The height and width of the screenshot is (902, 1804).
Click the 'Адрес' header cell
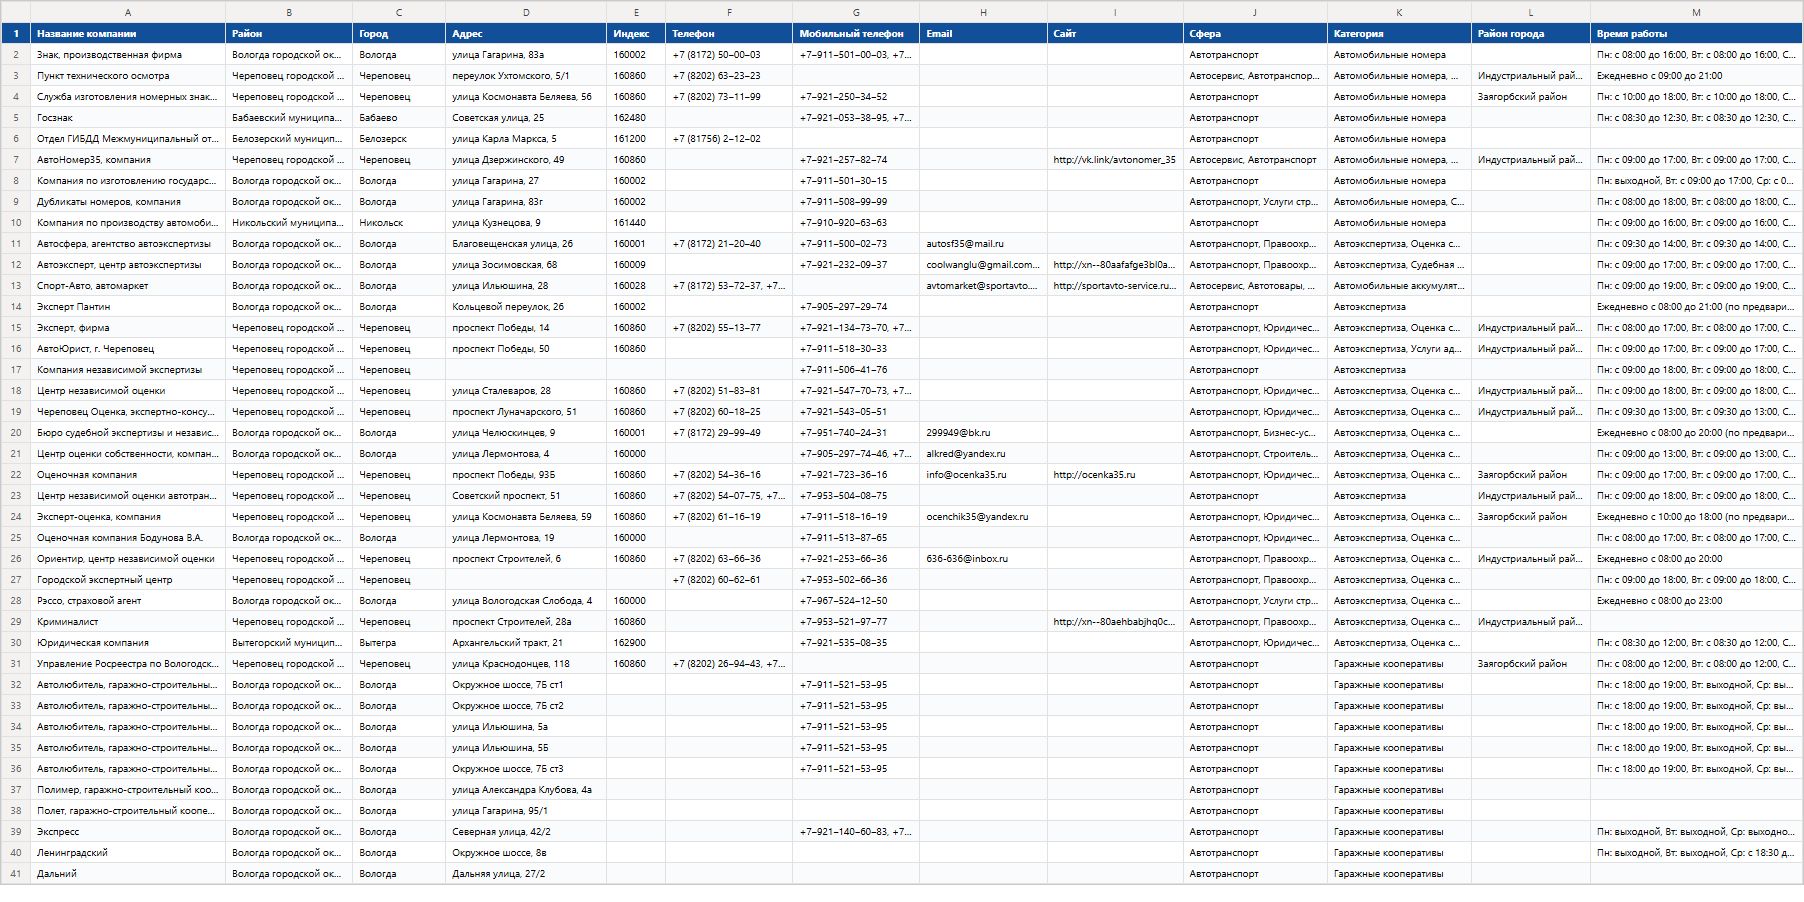(x=526, y=34)
